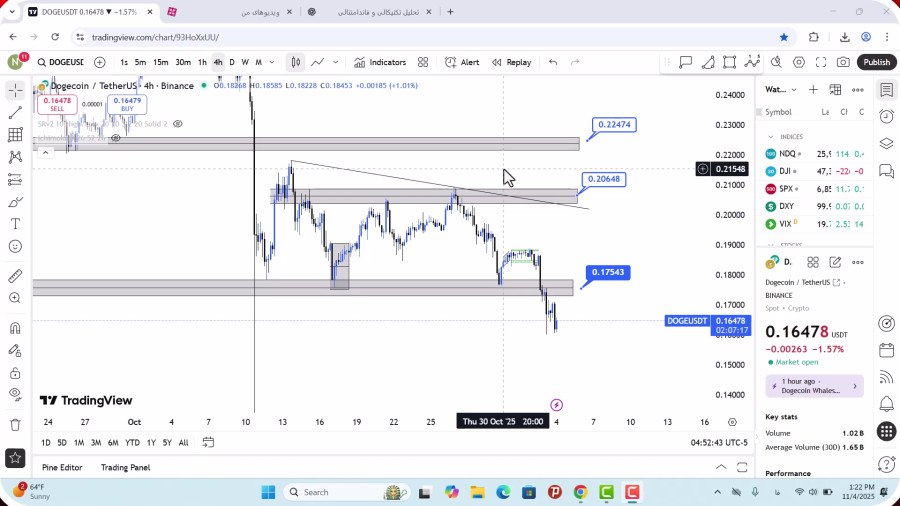Open Windows taskbar Search box

(330, 492)
